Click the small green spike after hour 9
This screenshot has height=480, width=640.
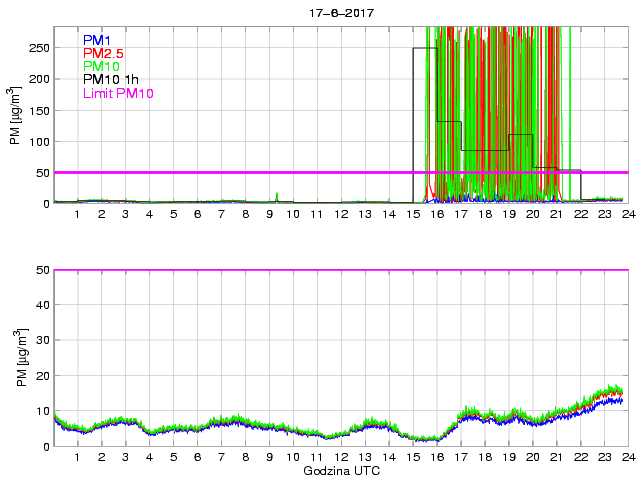point(277,195)
